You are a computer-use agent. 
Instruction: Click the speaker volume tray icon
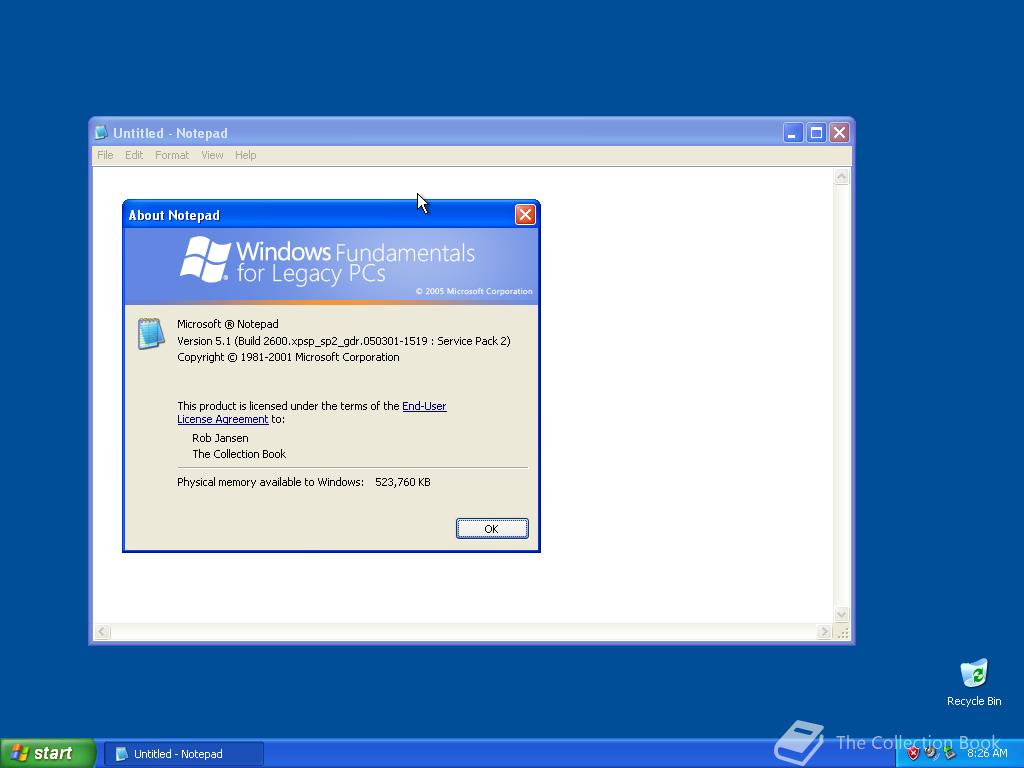coord(931,753)
